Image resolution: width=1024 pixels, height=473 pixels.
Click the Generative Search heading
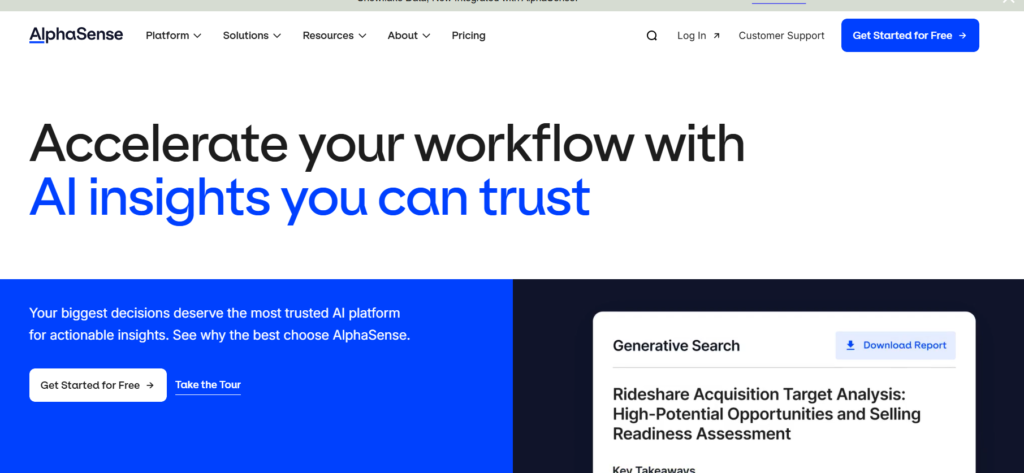pyautogui.click(x=676, y=346)
